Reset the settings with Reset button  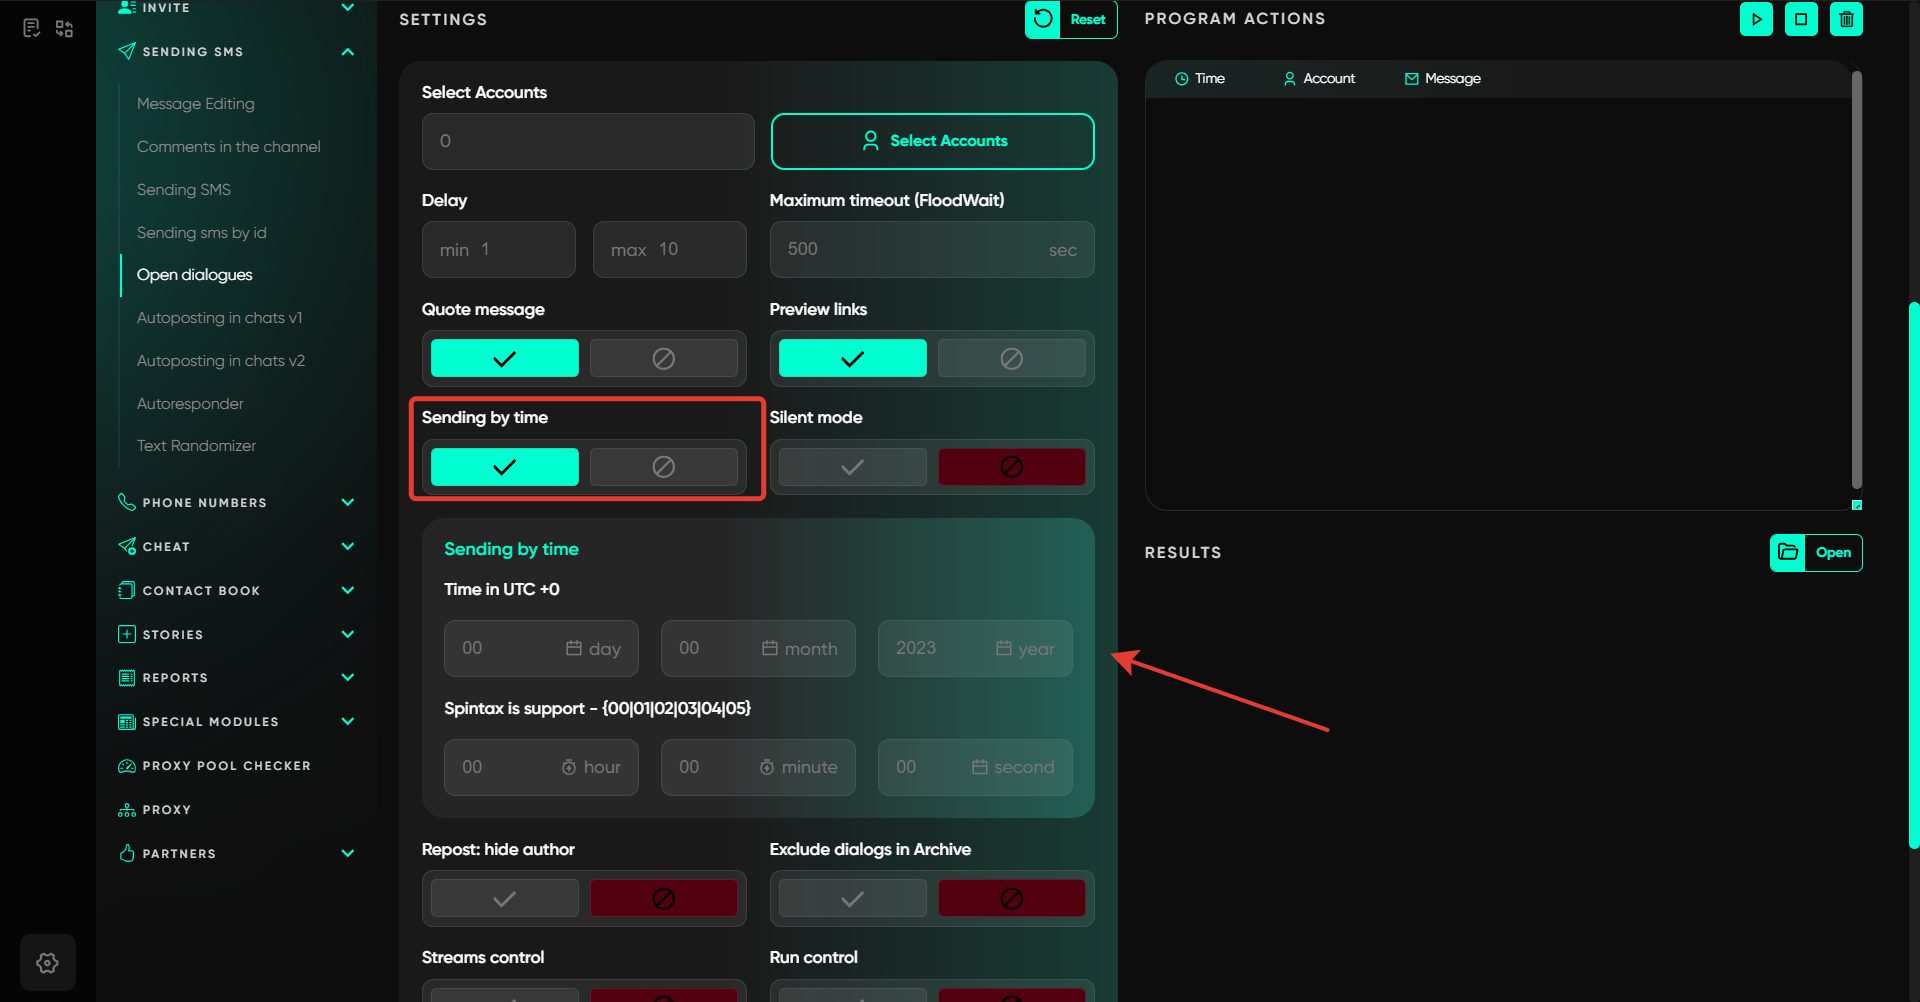[1070, 19]
